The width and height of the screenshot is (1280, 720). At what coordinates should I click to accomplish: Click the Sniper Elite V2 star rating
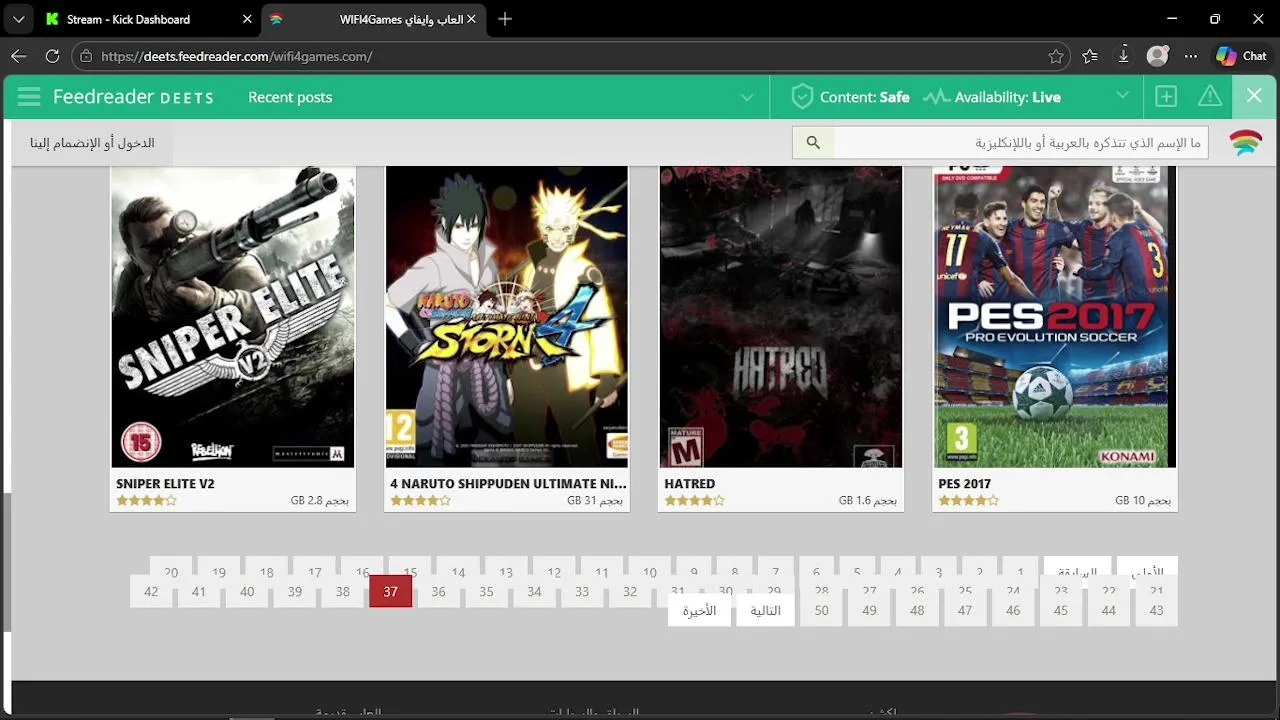(x=146, y=500)
